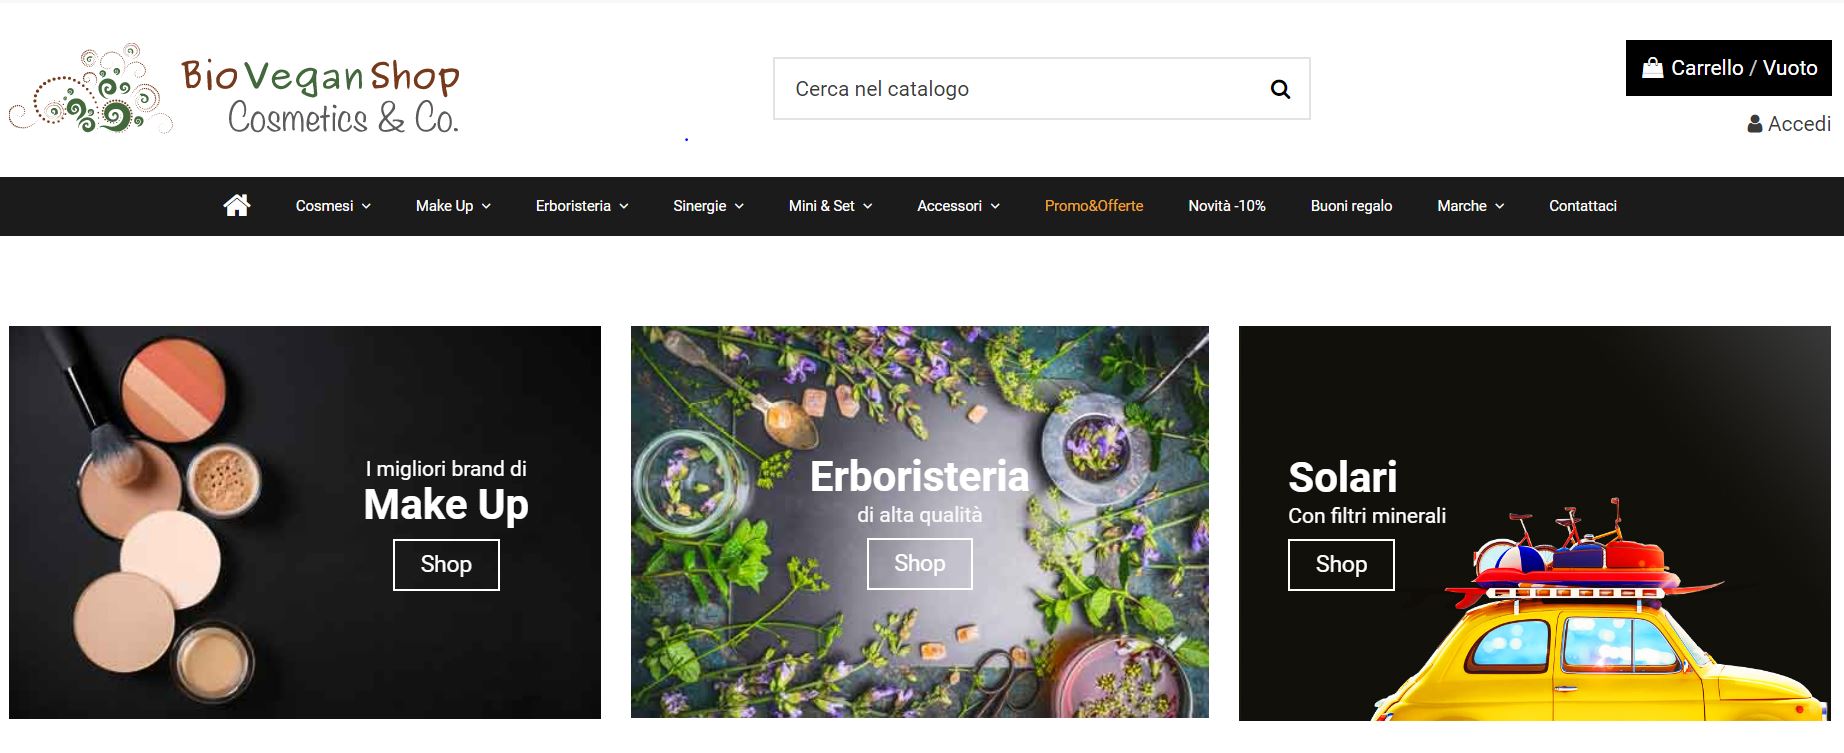The width and height of the screenshot is (1844, 753).
Task: Click the user Accedi login icon
Action: [1754, 124]
